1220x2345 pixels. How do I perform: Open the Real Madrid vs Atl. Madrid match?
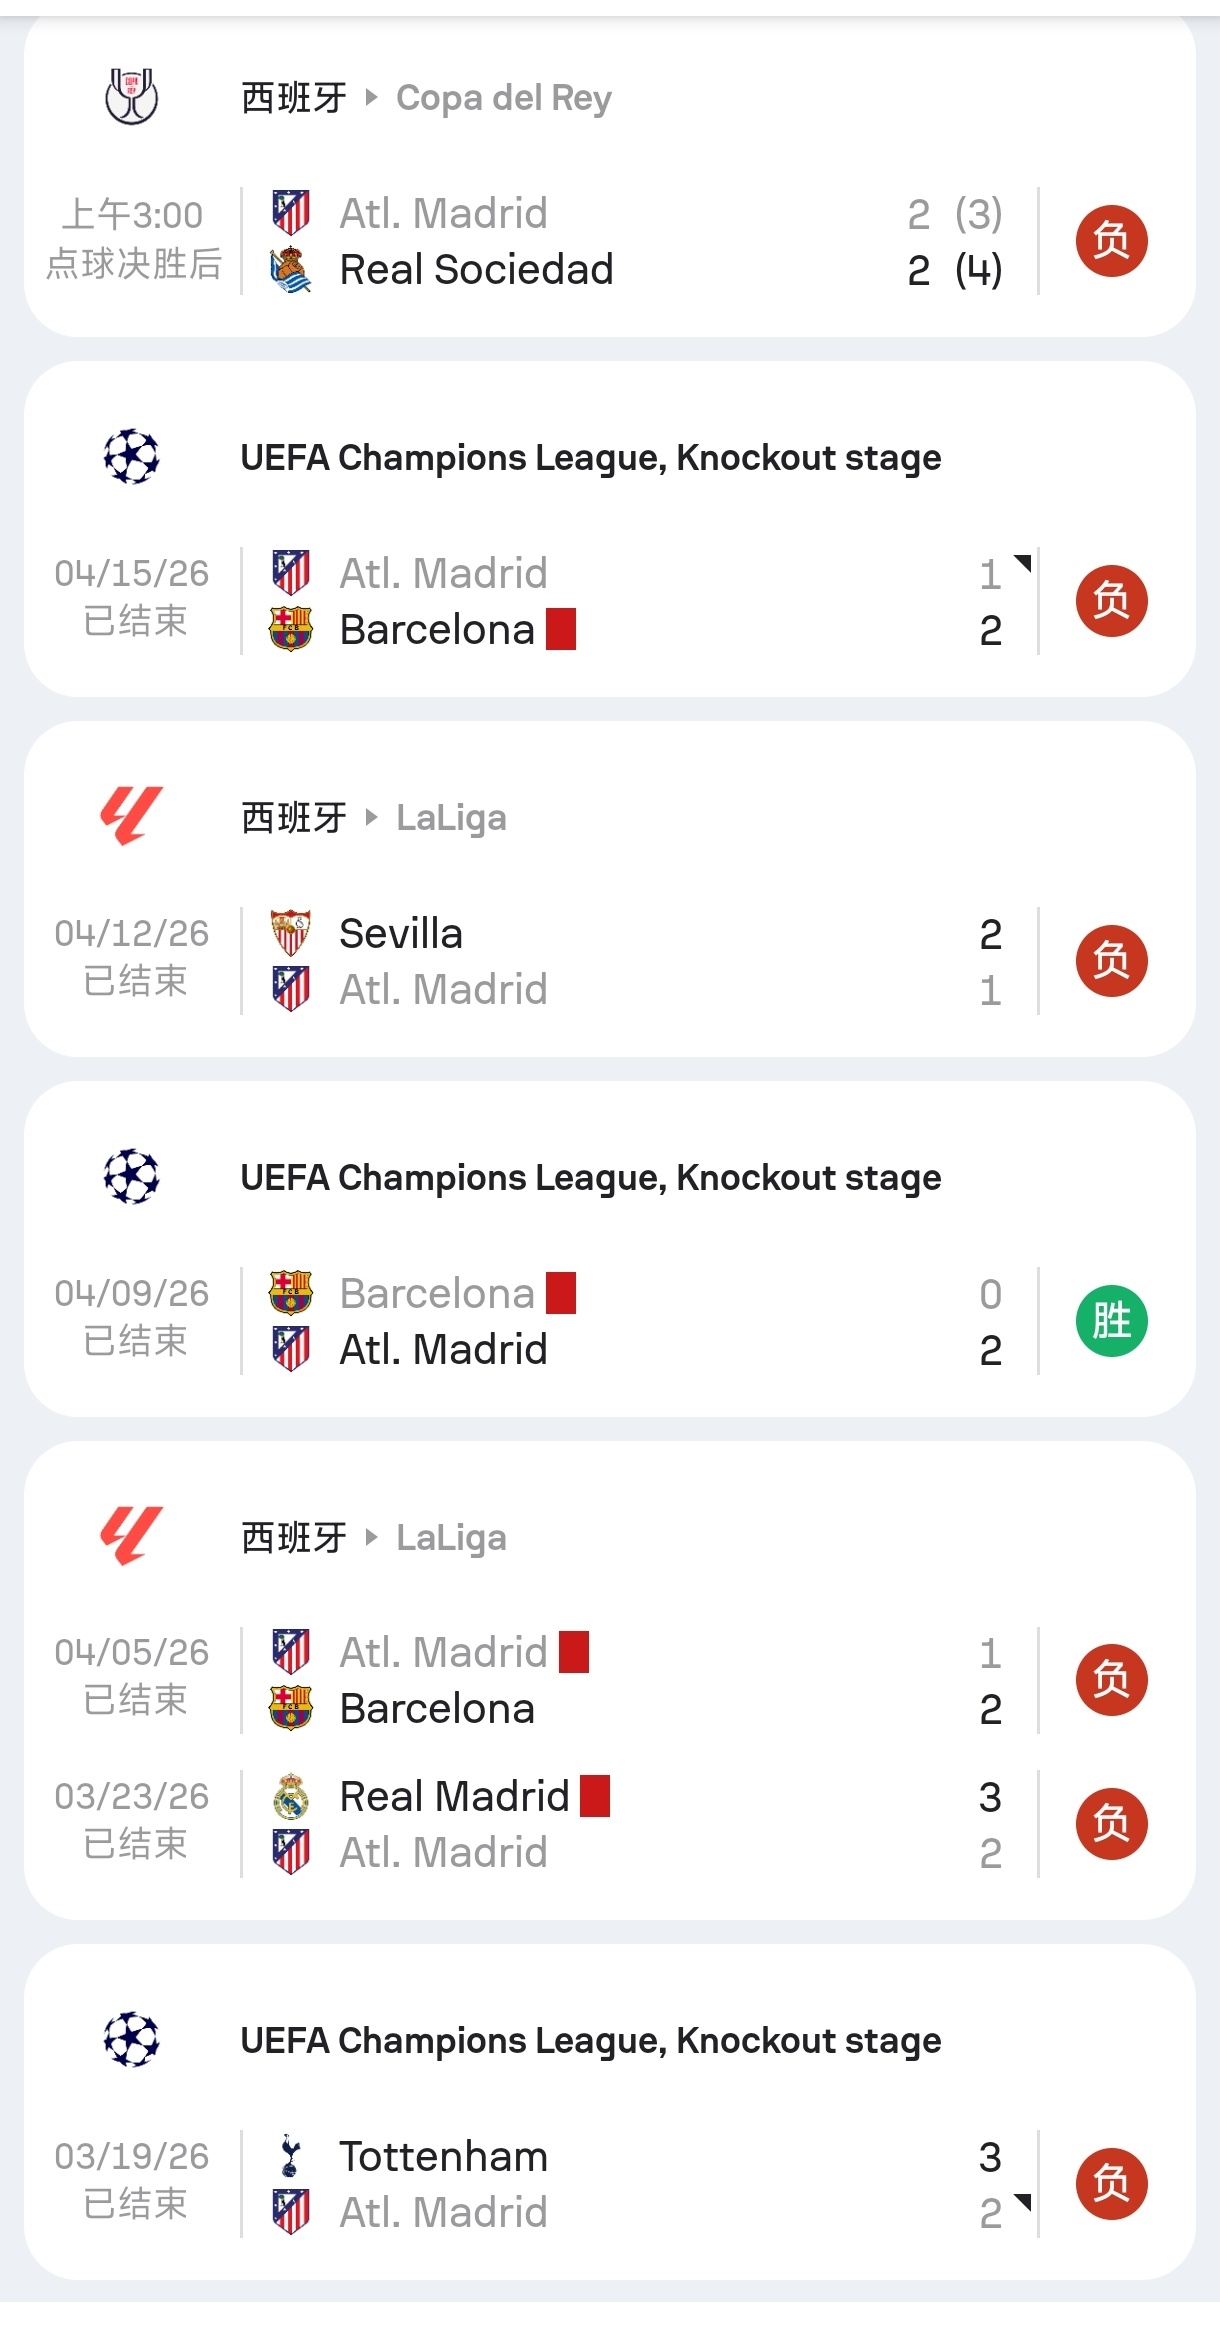tap(610, 1824)
